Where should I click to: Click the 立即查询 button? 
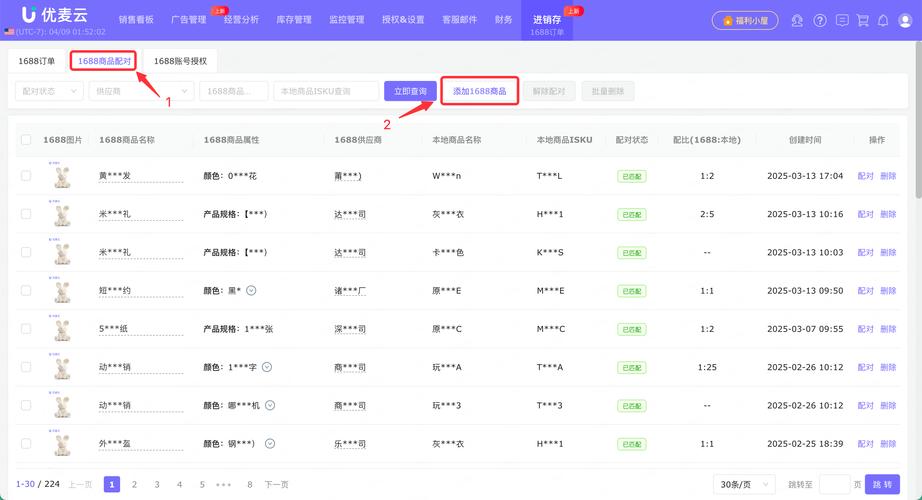coord(410,91)
